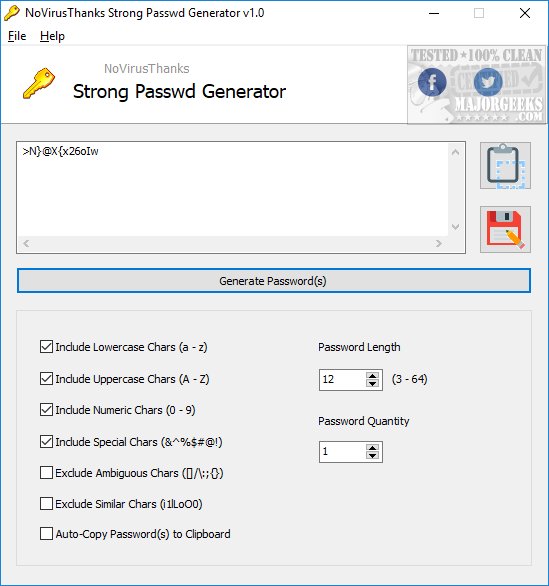Enable Exclude Ambiguous Chars checkbox
This screenshot has width=549, height=586.
click(46, 473)
